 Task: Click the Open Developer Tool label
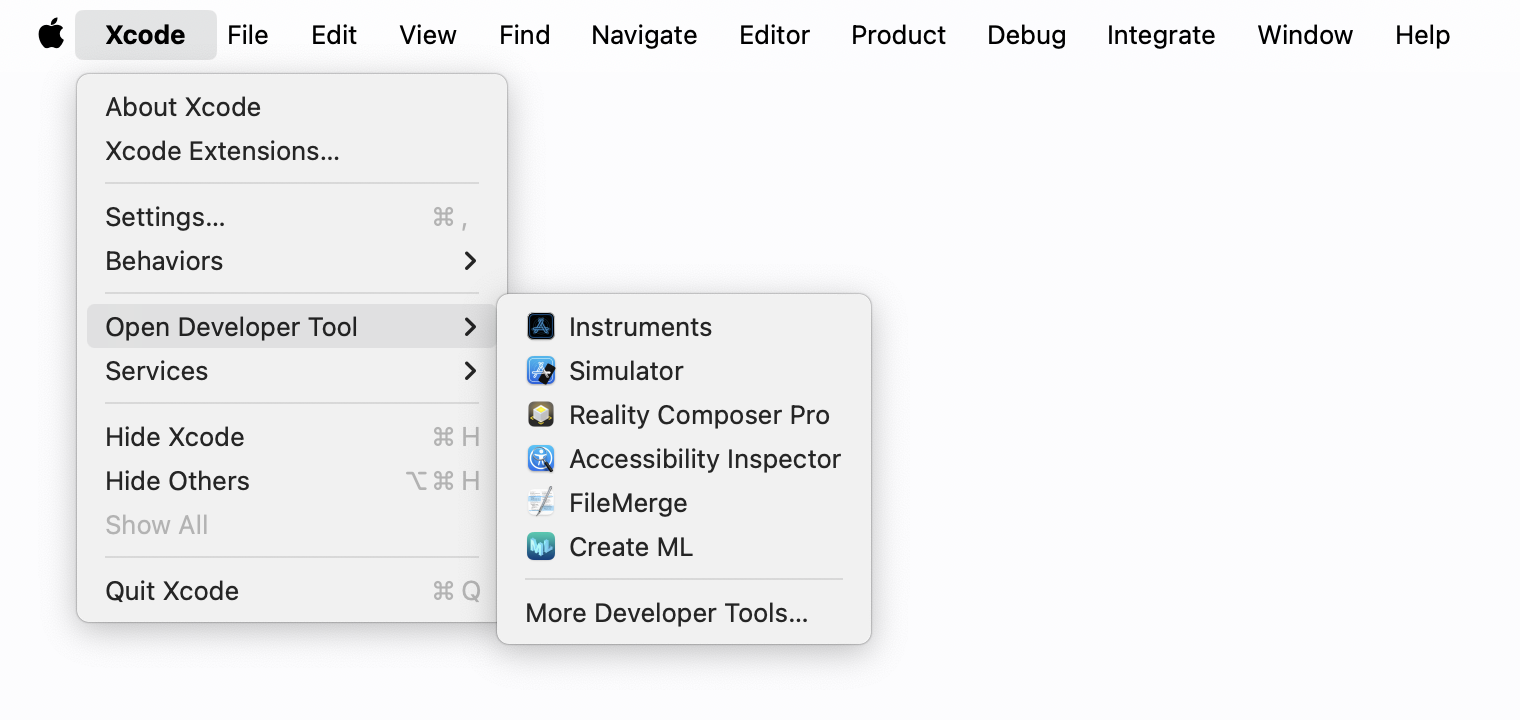[232, 327]
